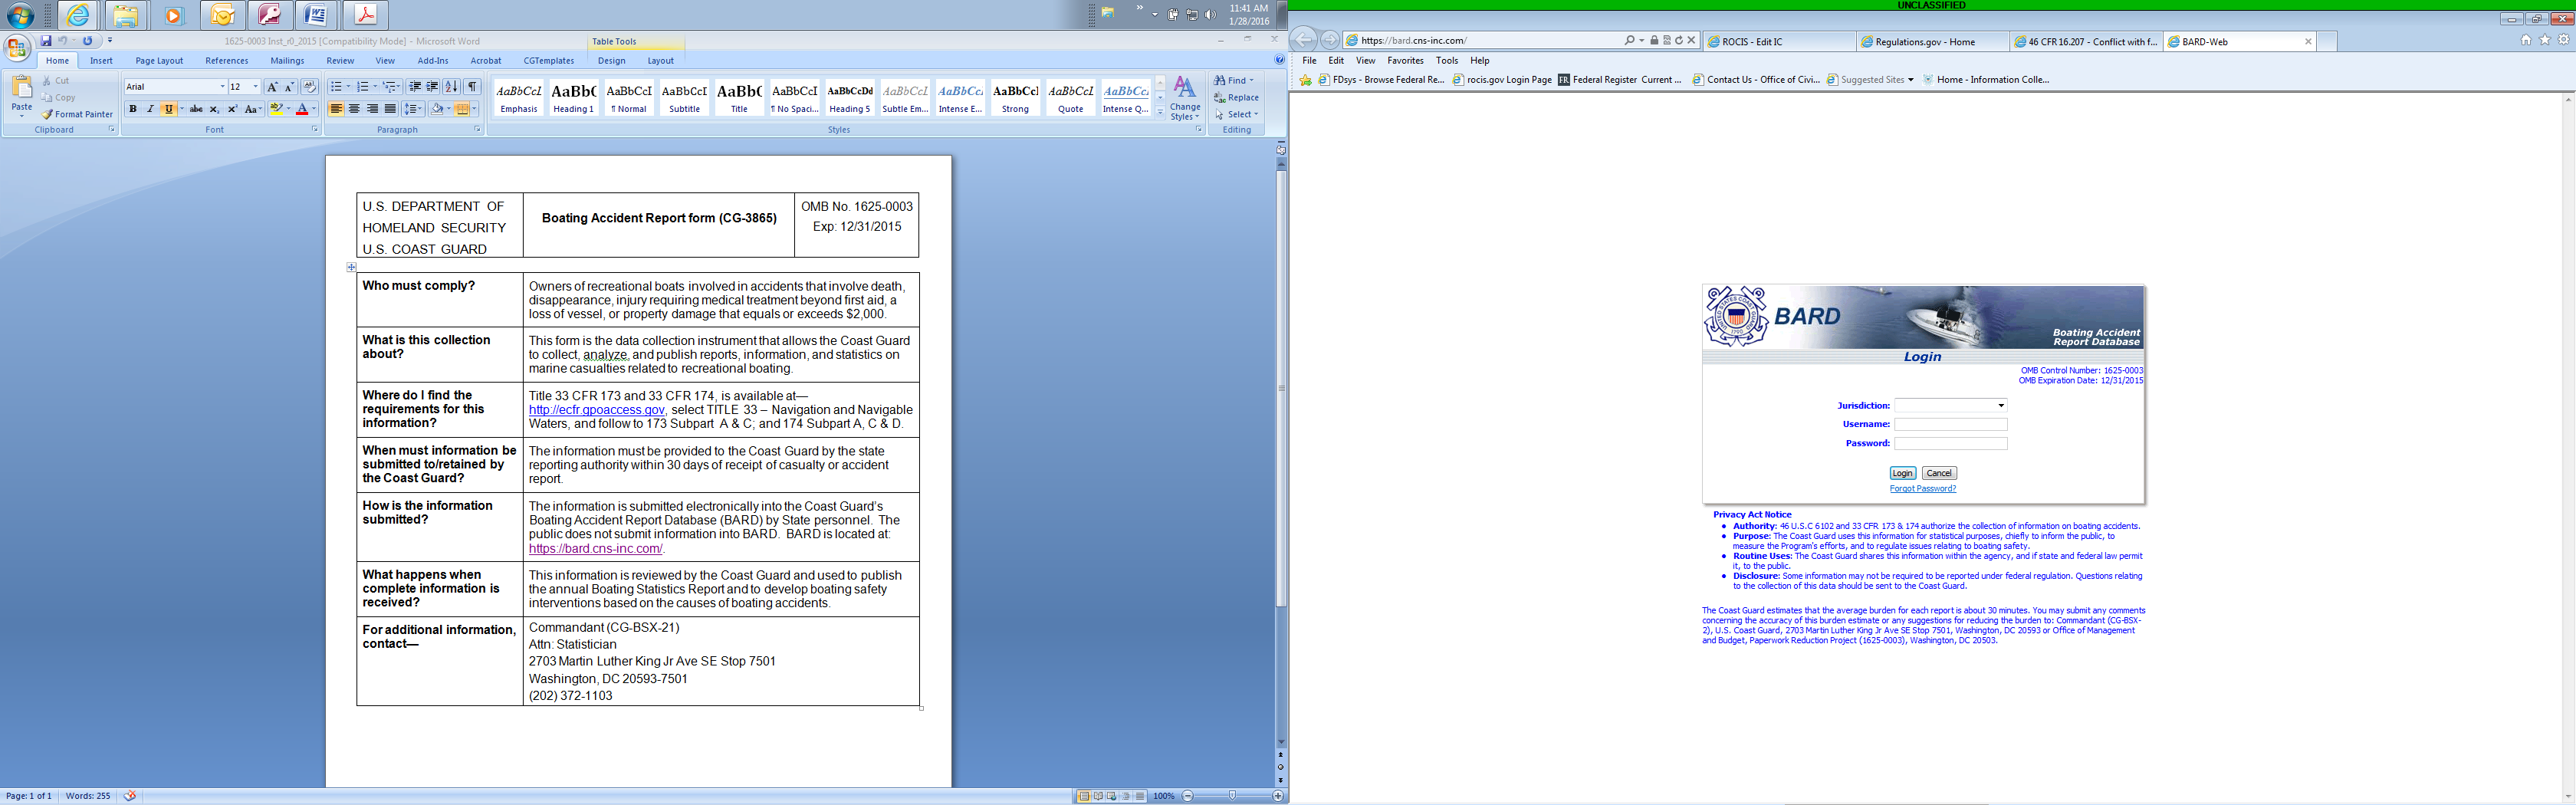Screen dimensions: 2576x805
Task: Open the Jurisdiction dropdown on BARD login
Action: [x=1950, y=405]
